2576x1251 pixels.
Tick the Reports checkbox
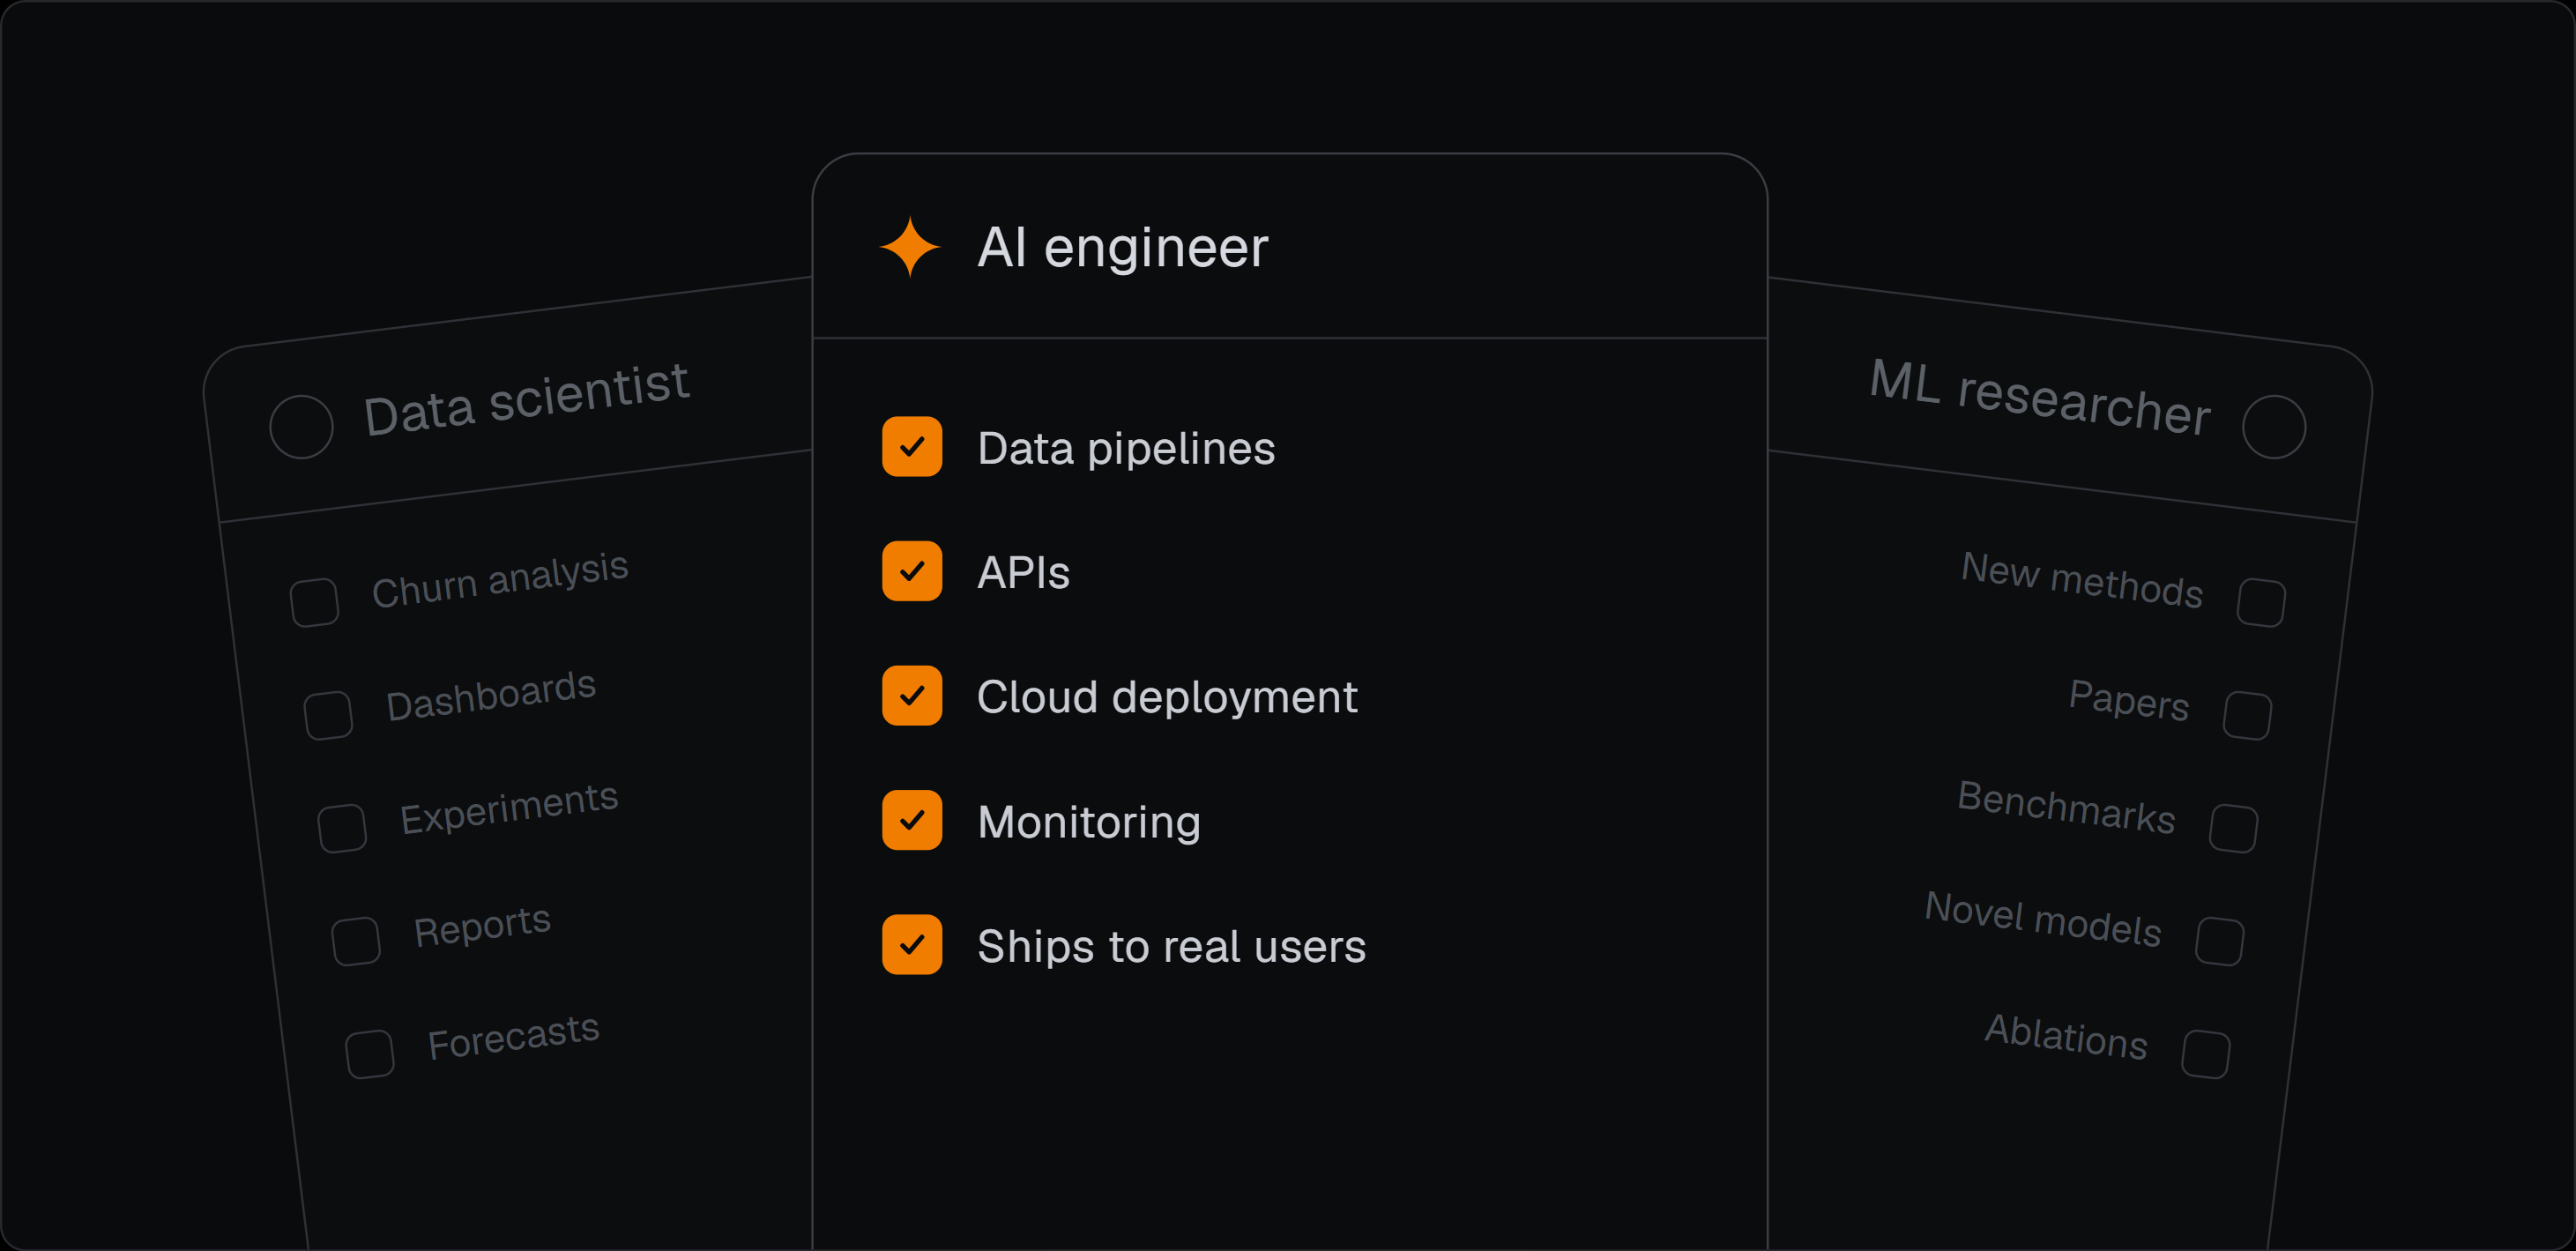click(356, 941)
